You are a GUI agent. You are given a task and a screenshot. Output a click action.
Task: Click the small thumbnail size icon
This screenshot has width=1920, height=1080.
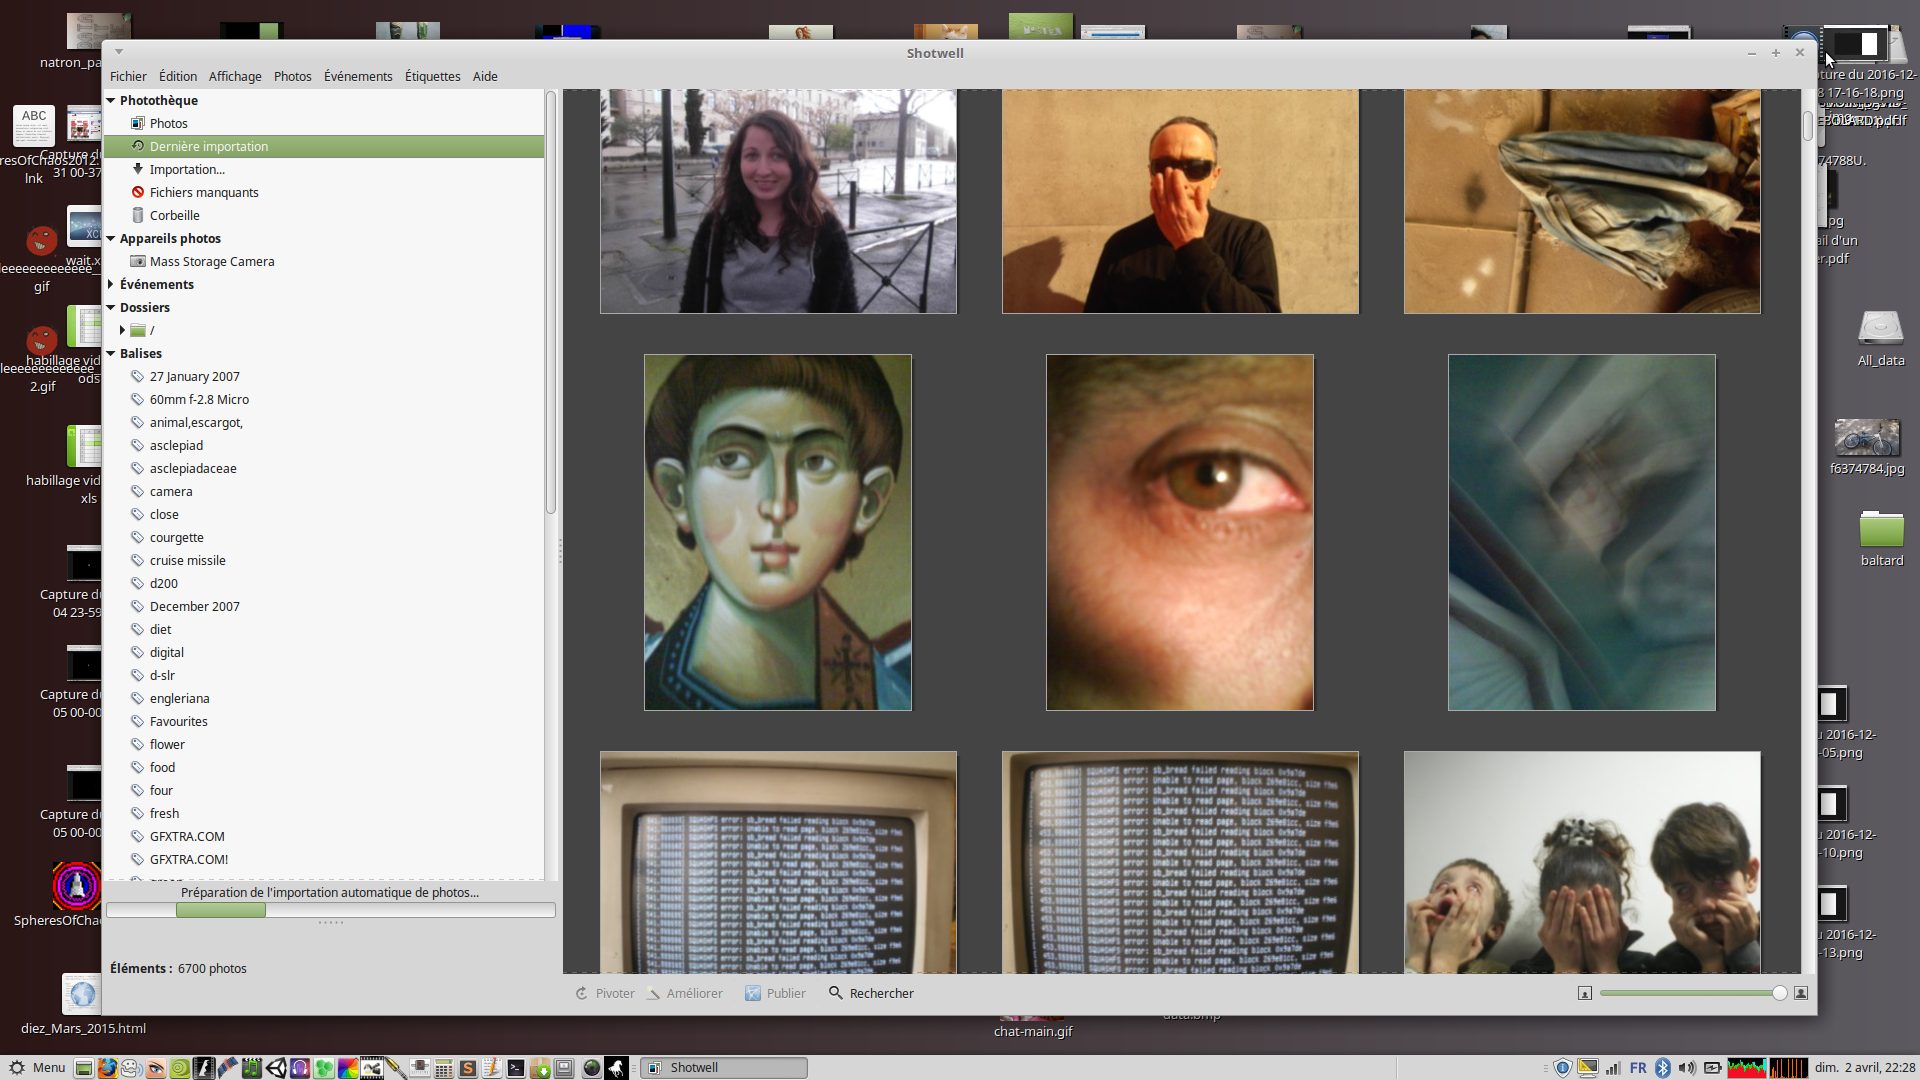[x=1585, y=993]
